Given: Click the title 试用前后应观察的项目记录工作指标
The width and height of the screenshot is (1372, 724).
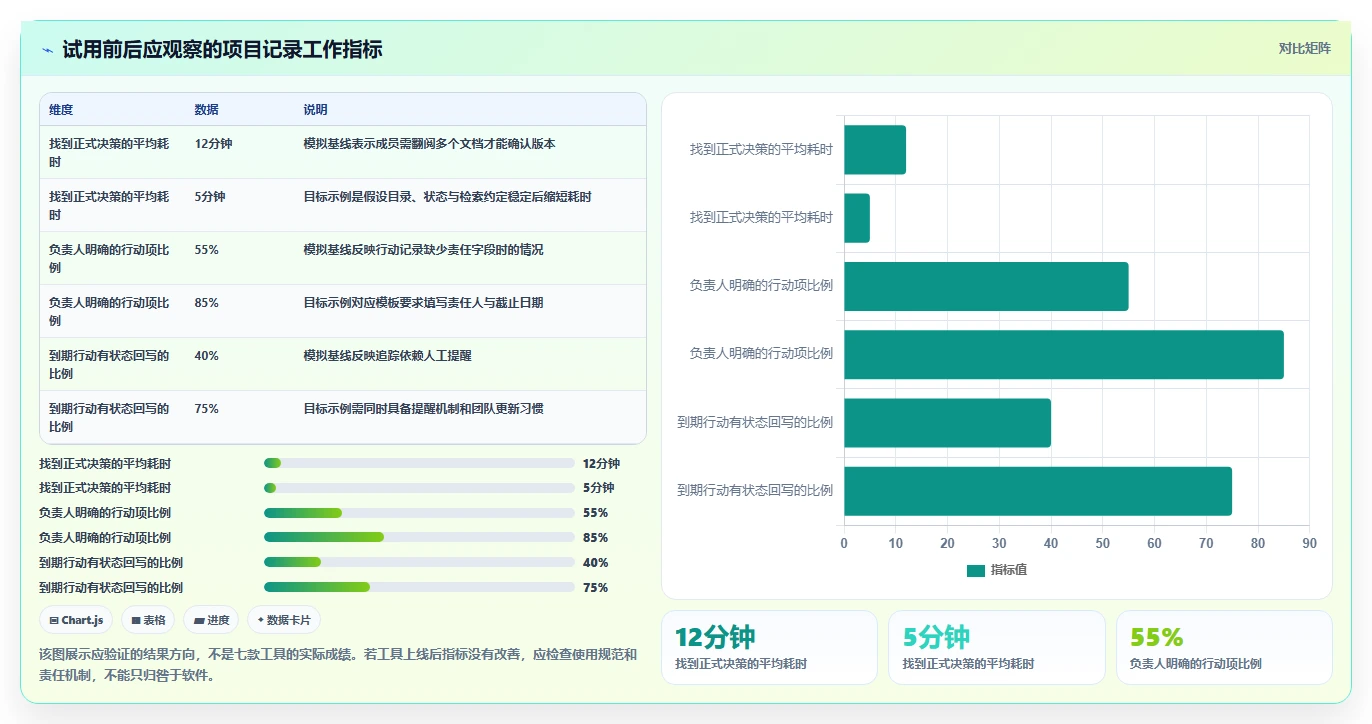Looking at the screenshot, I should (222, 49).
